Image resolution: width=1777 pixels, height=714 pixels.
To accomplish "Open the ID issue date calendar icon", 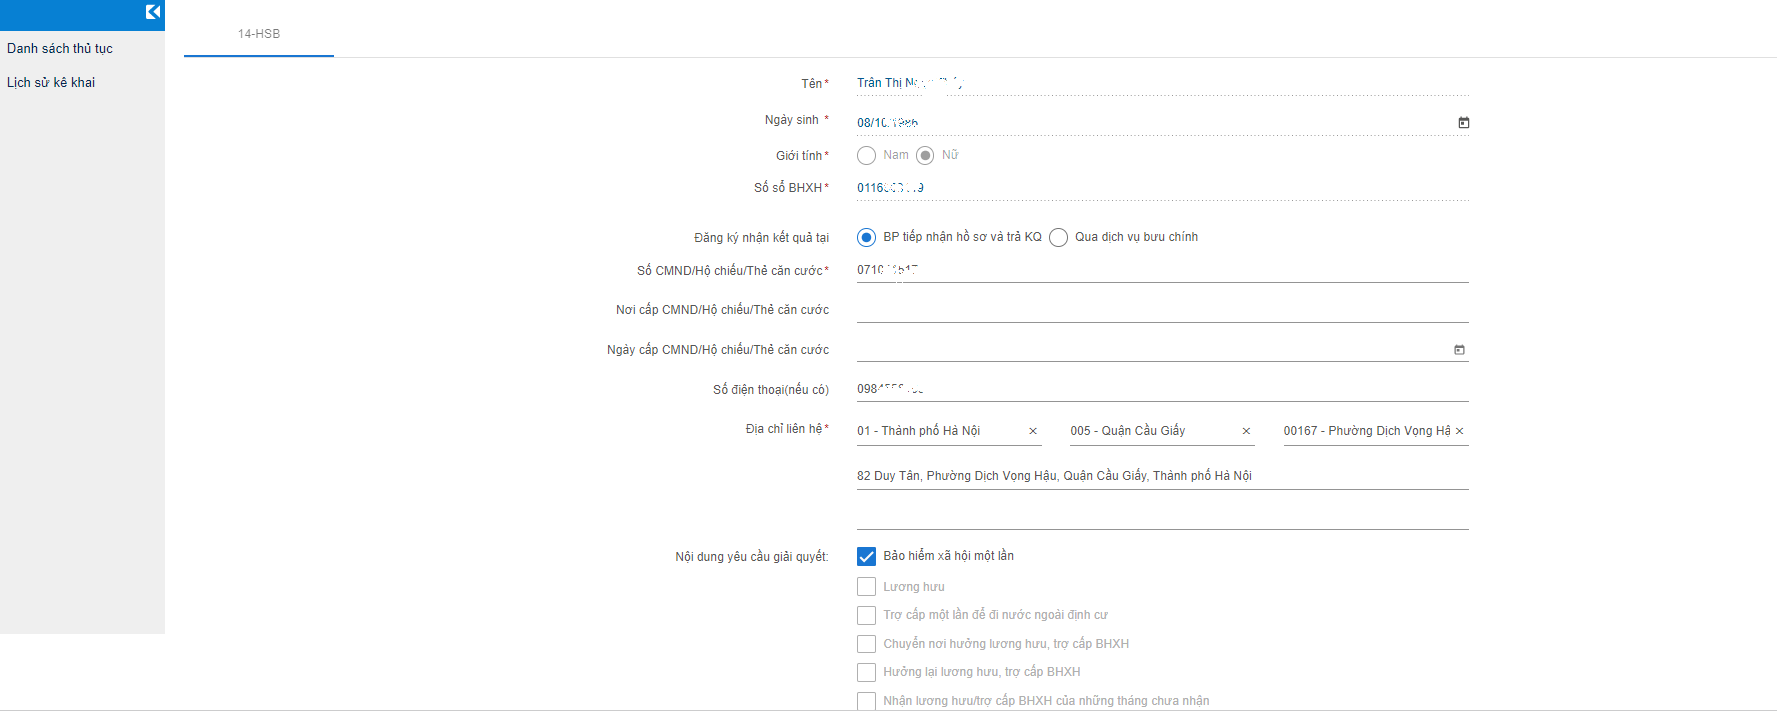I will 1459,350.
